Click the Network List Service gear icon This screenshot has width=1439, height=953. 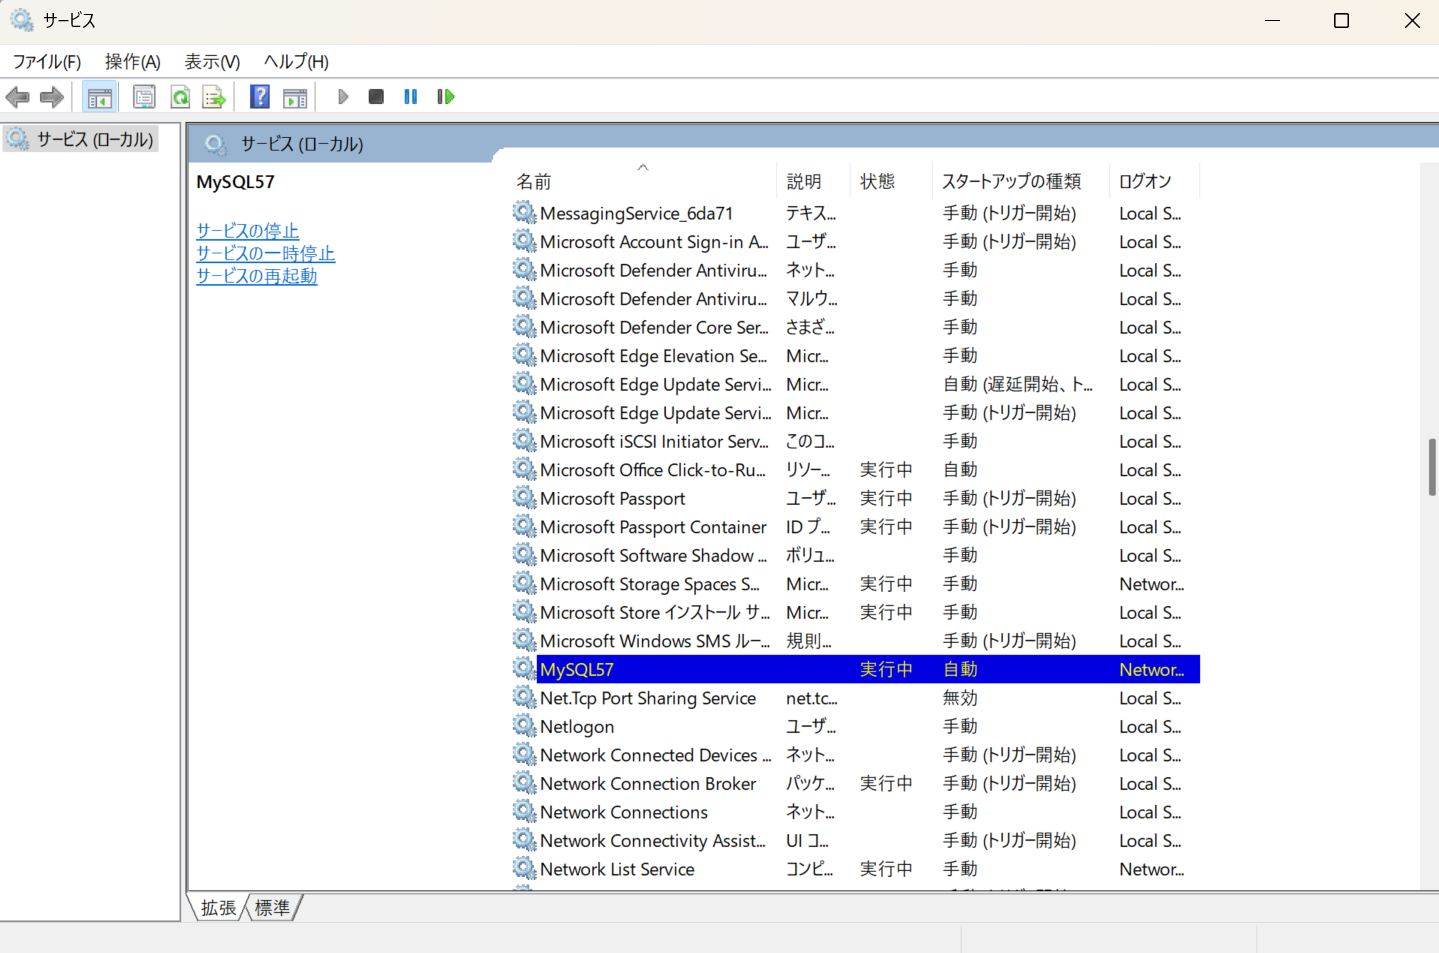pos(524,868)
